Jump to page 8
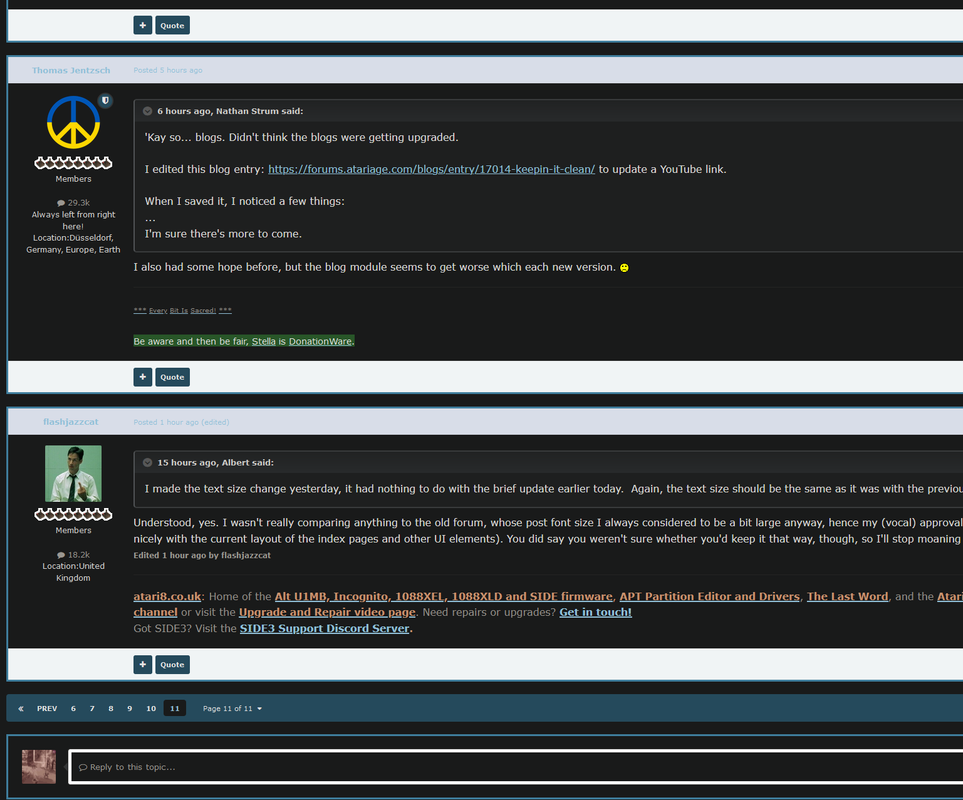The image size is (963, 800). coord(111,709)
